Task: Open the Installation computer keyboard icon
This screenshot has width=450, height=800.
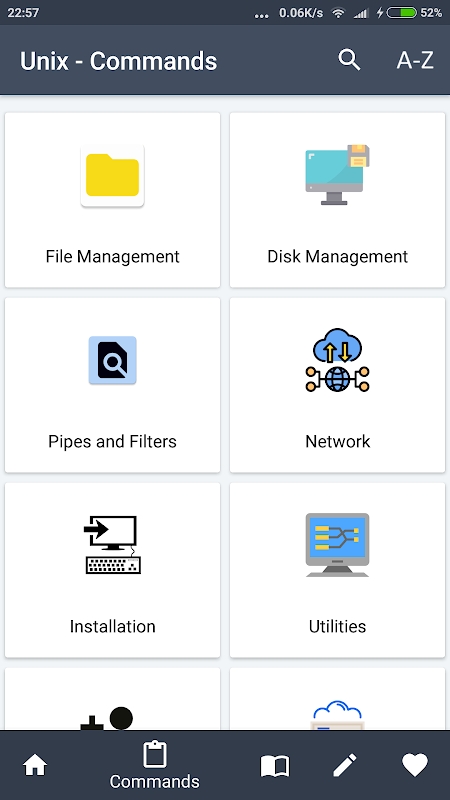Action: pyautogui.click(x=112, y=545)
